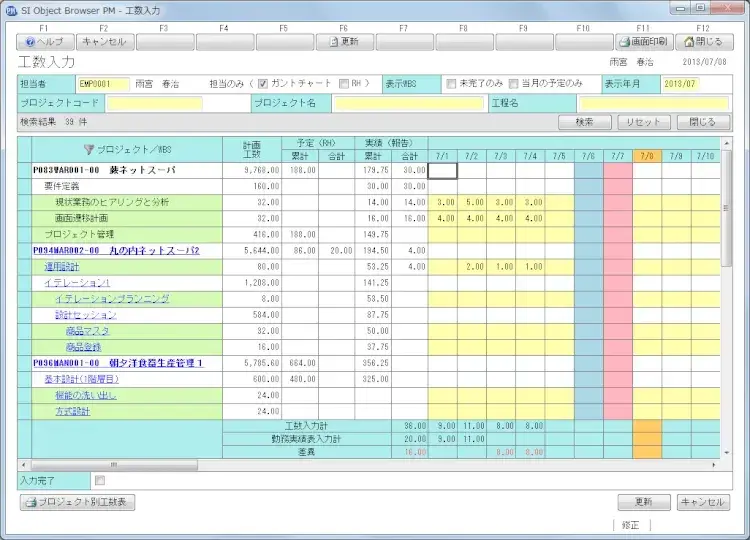This screenshot has height=540, width=750.
Task: Click the 画面印刷 print screen button
Action: 642,42
